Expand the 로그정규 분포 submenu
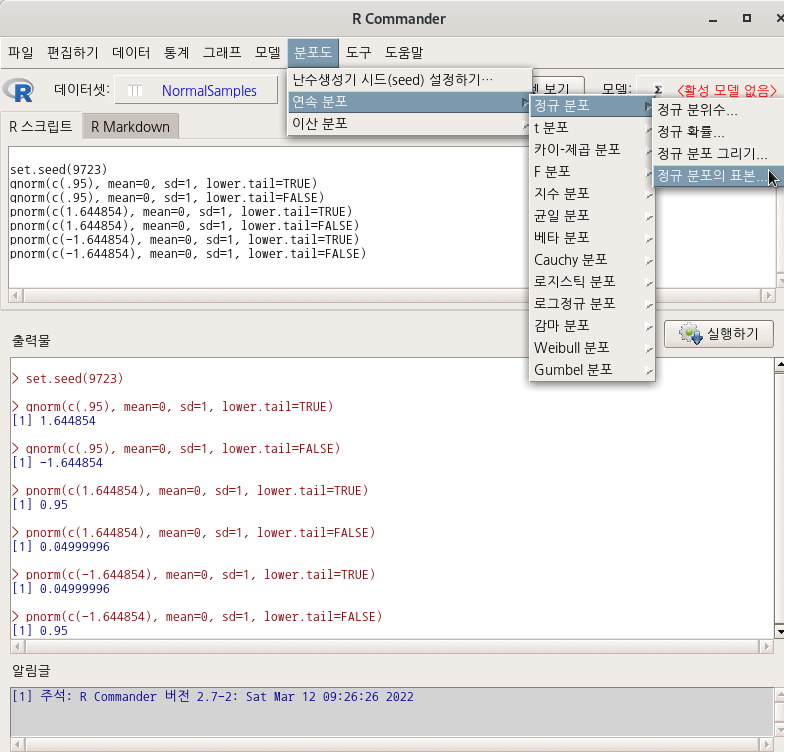This screenshot has height=752, width=799. [592, 304]
